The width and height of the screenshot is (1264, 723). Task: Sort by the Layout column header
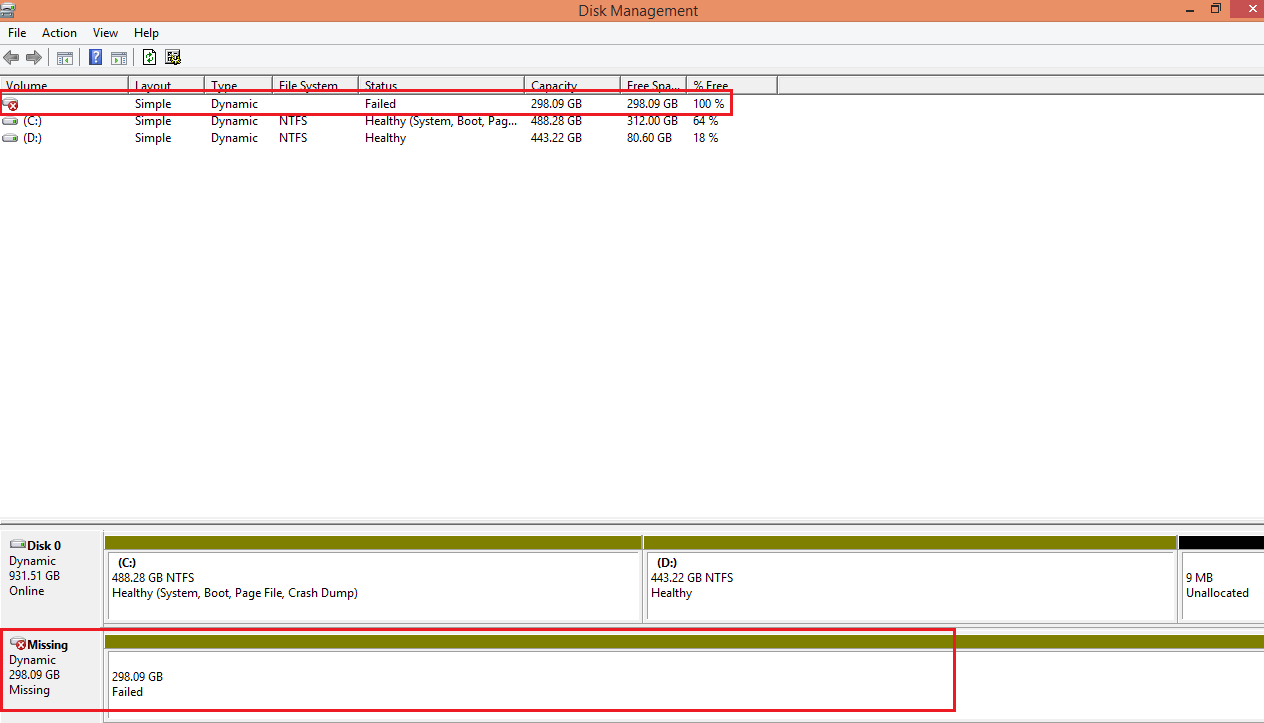click(167, 85)
